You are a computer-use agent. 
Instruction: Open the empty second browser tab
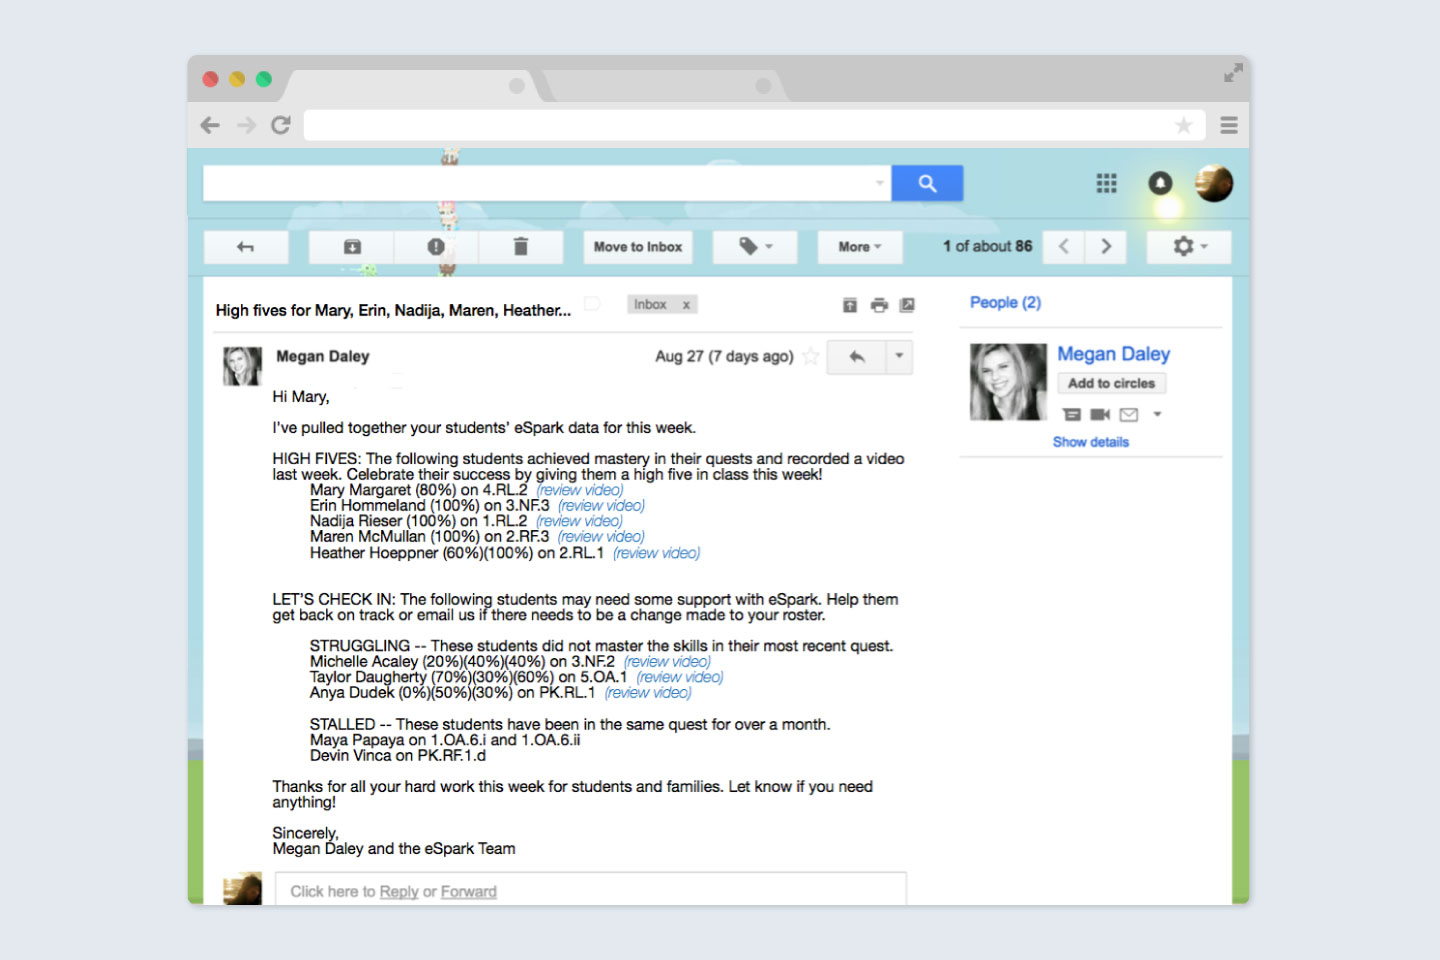pos(660,86)
